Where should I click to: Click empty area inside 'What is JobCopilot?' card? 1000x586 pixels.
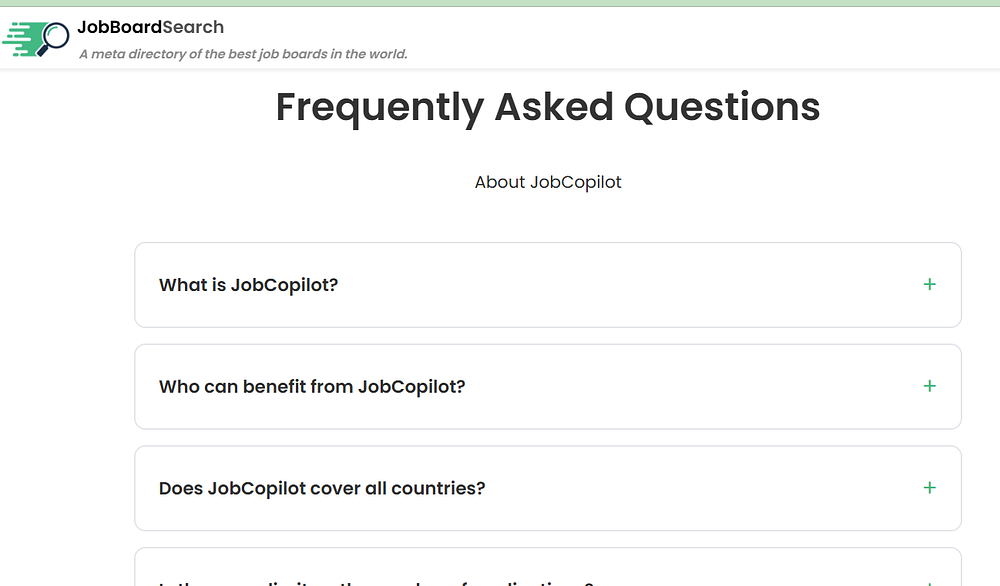pos(620,285)
